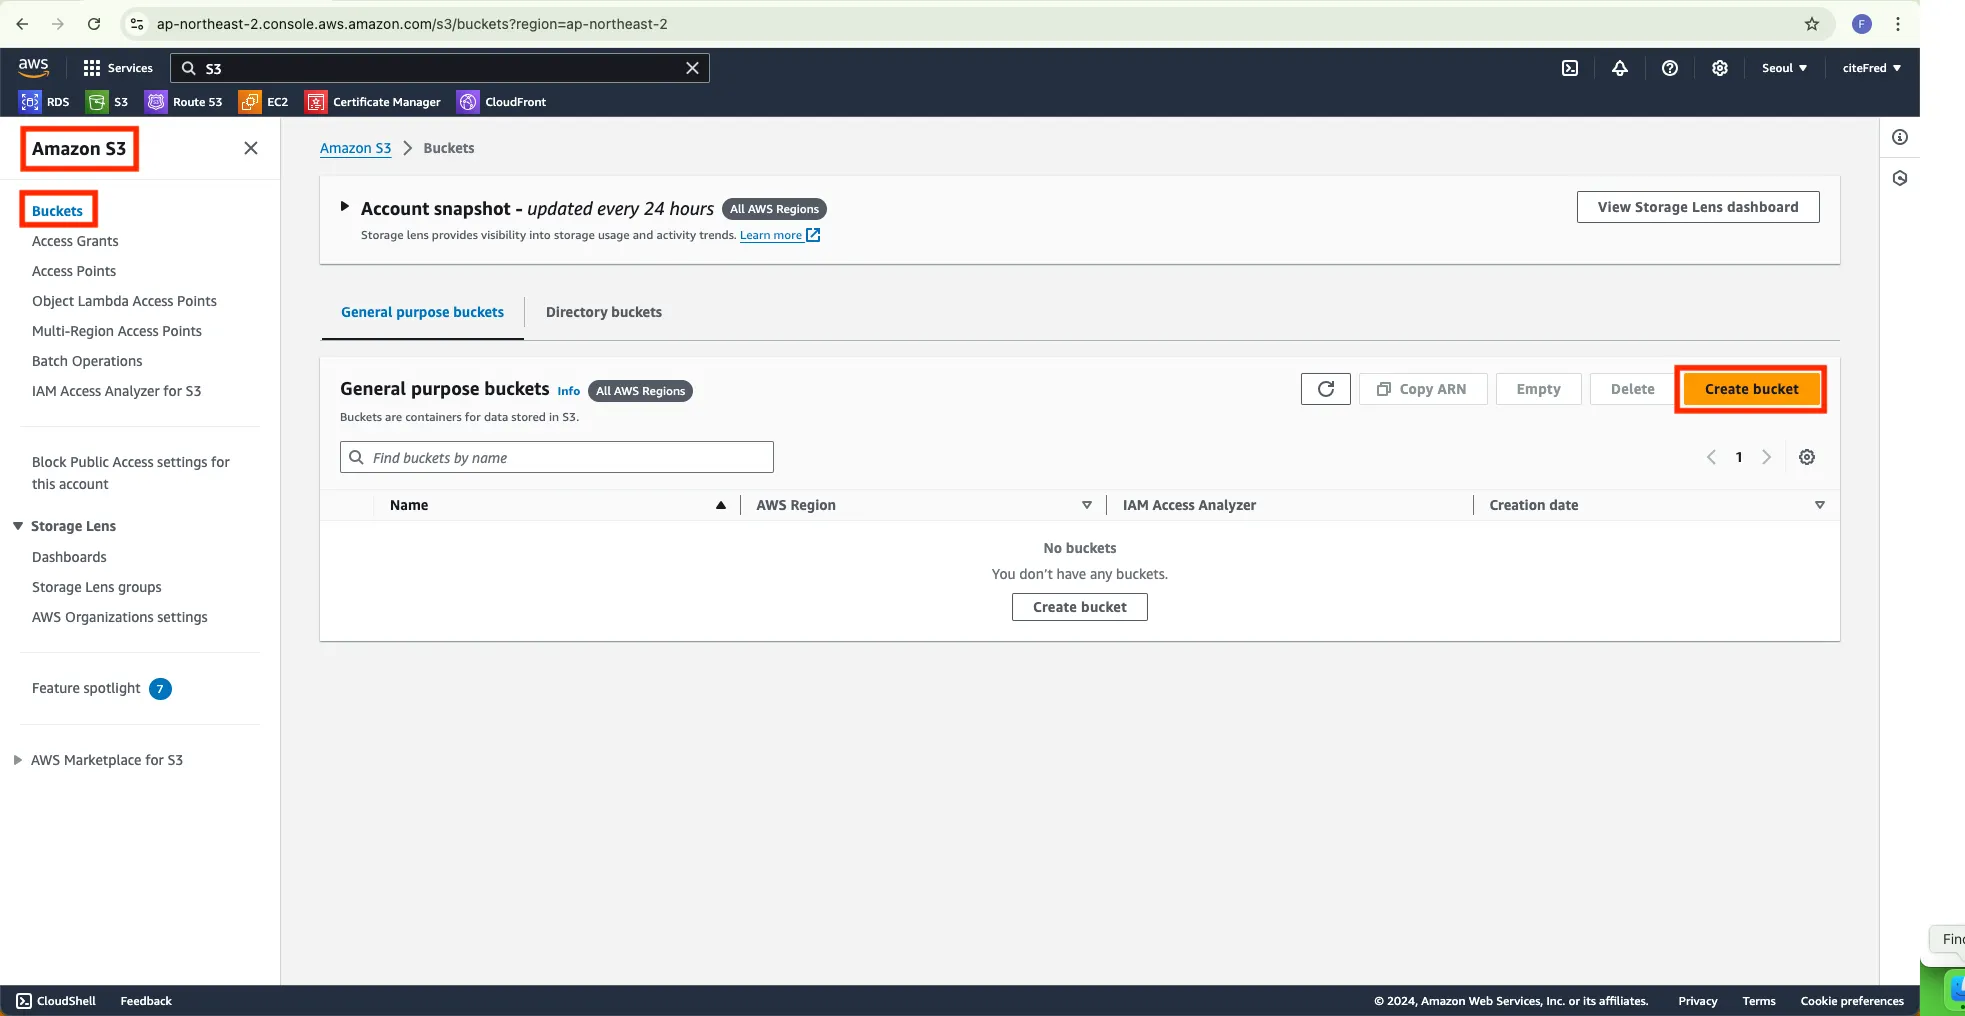Open Access Points in side navigation
The width and height of the screenshot is (1965, 1016).
click(74, 271)
